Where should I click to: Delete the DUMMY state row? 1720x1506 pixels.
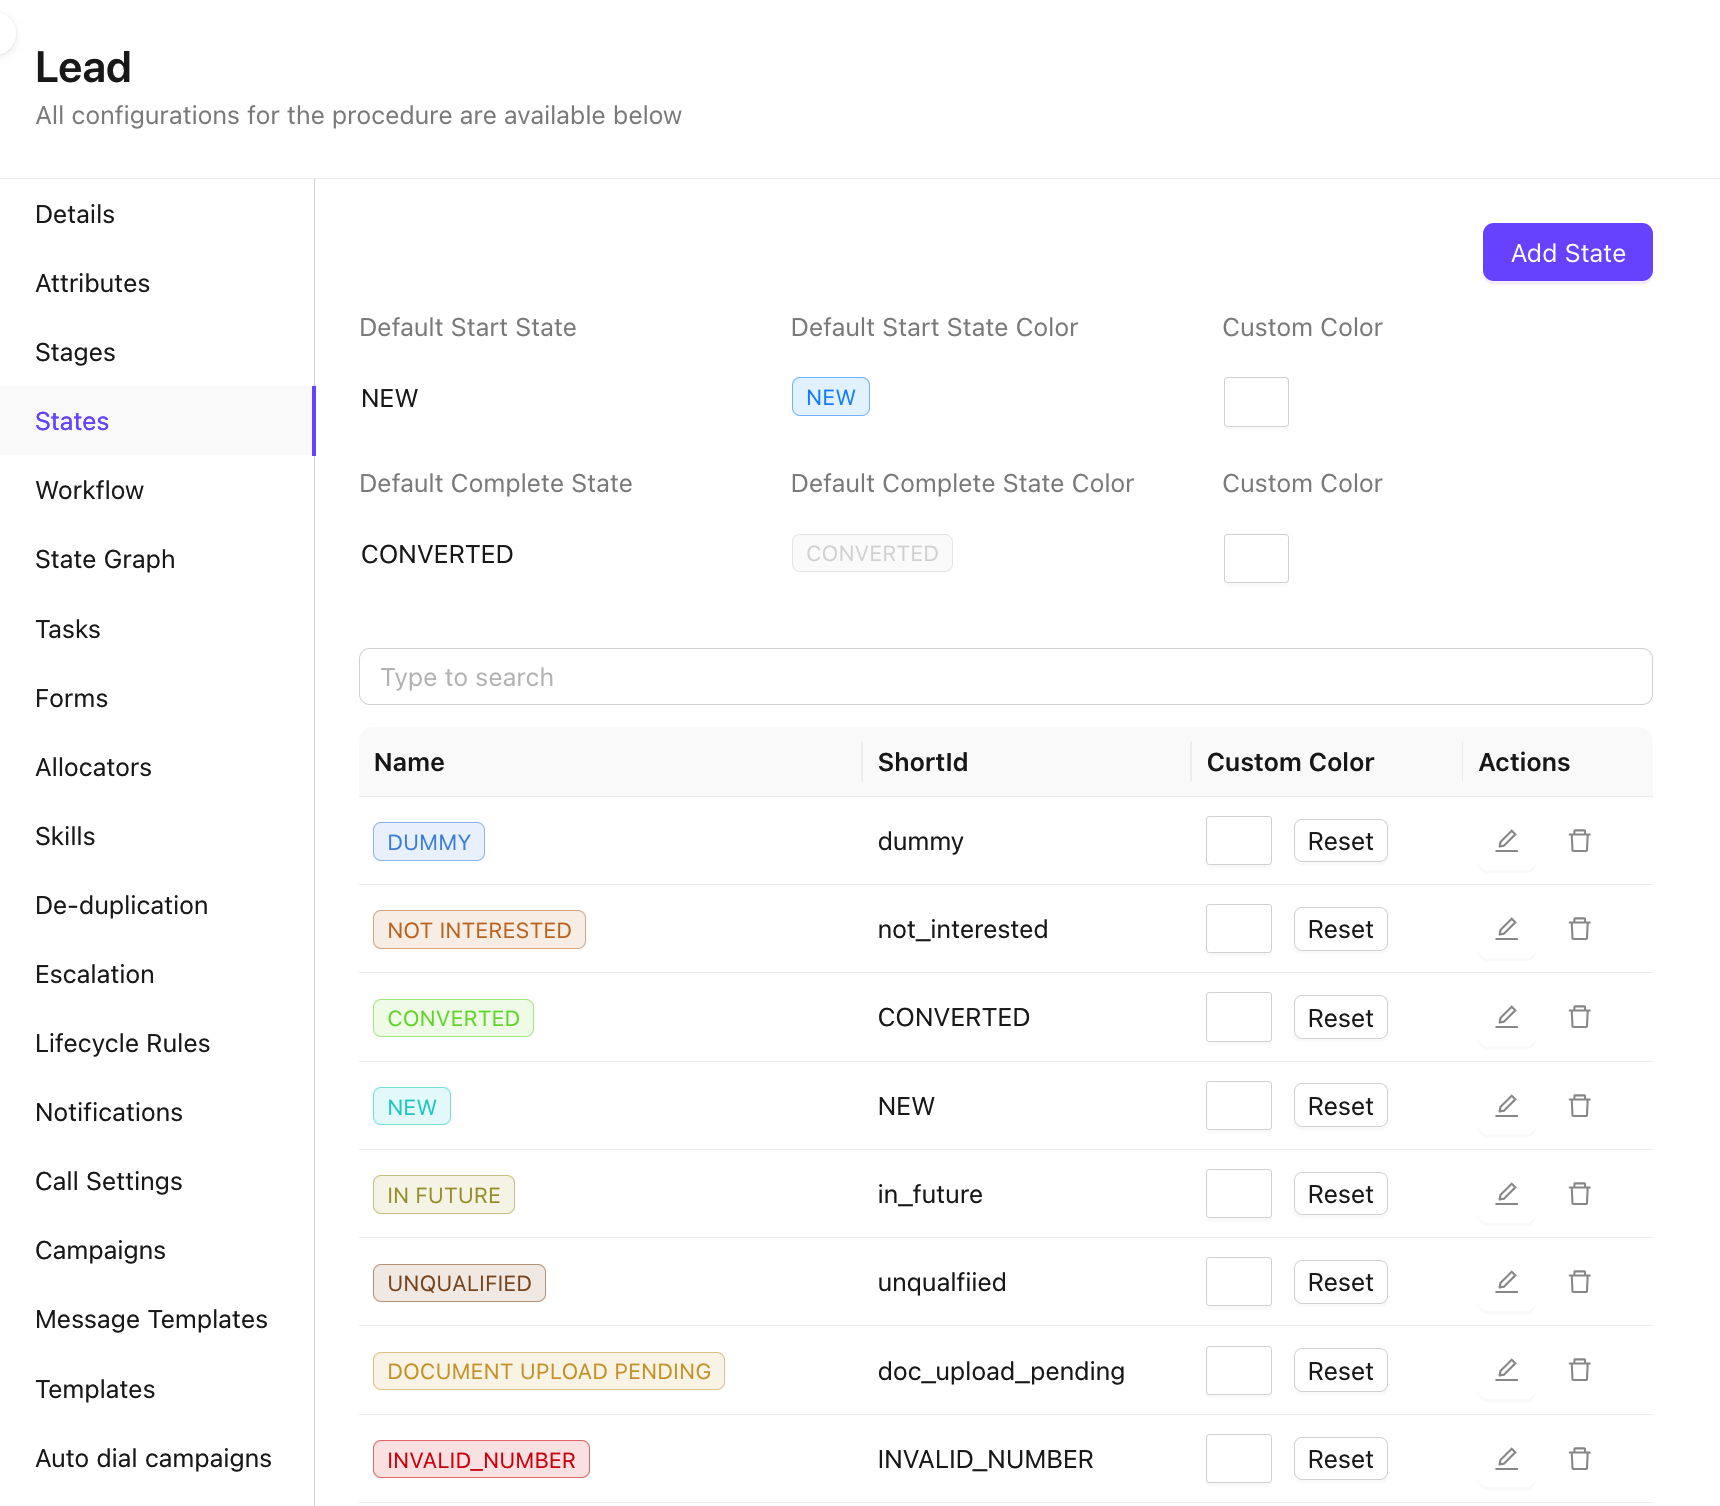pyautogui.click(x=1579, y=841)
